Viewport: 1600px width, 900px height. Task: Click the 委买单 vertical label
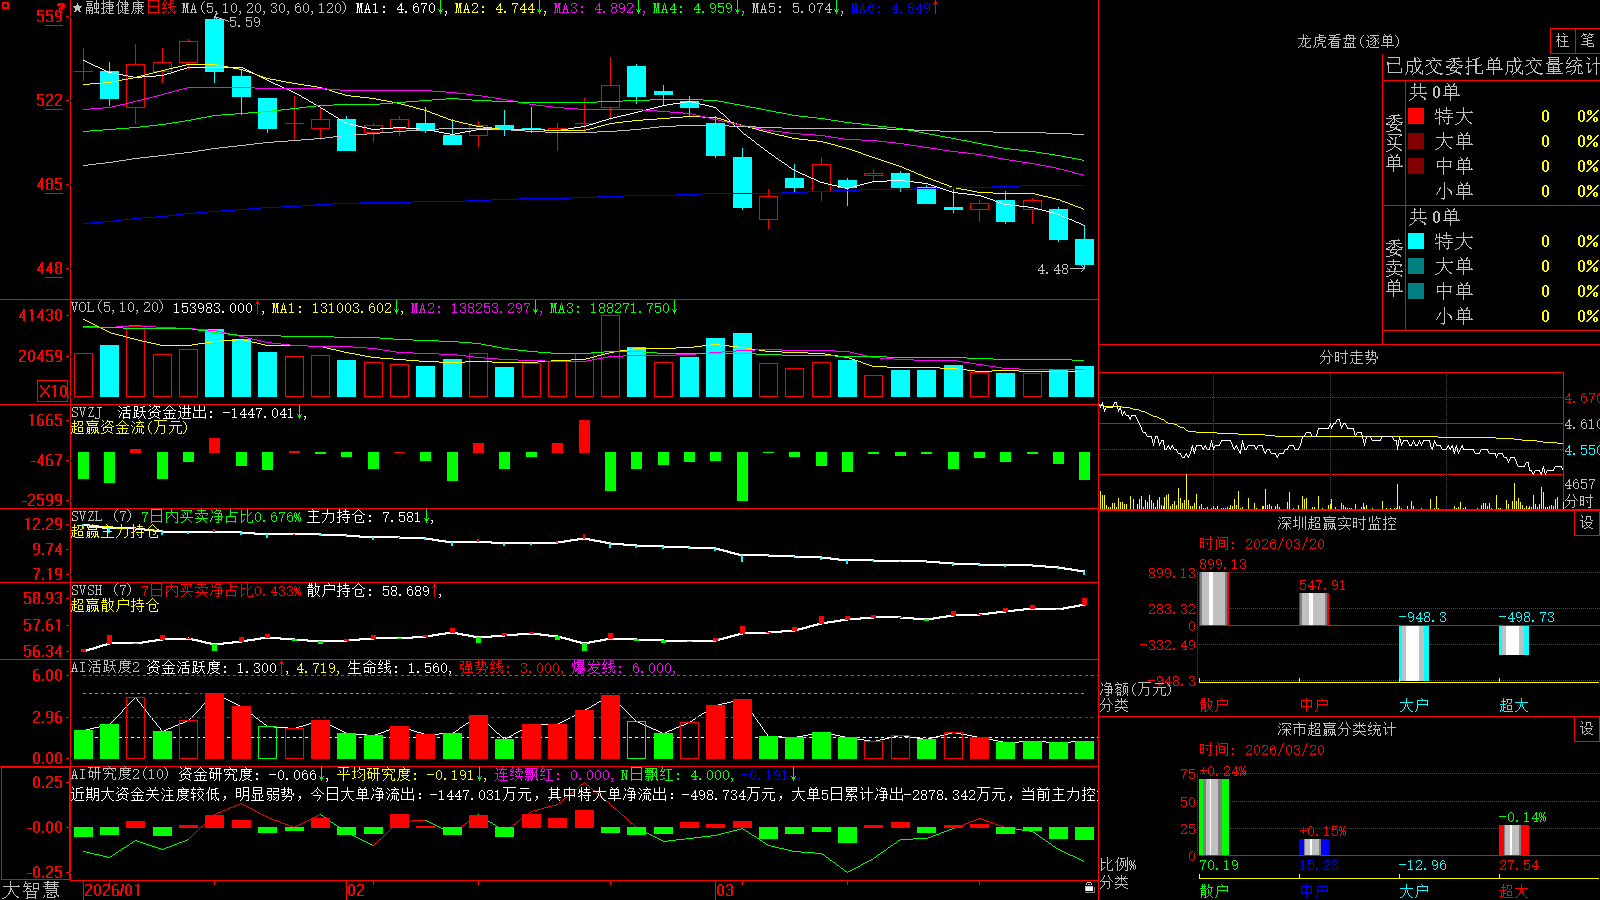[x=1394, y=143]
